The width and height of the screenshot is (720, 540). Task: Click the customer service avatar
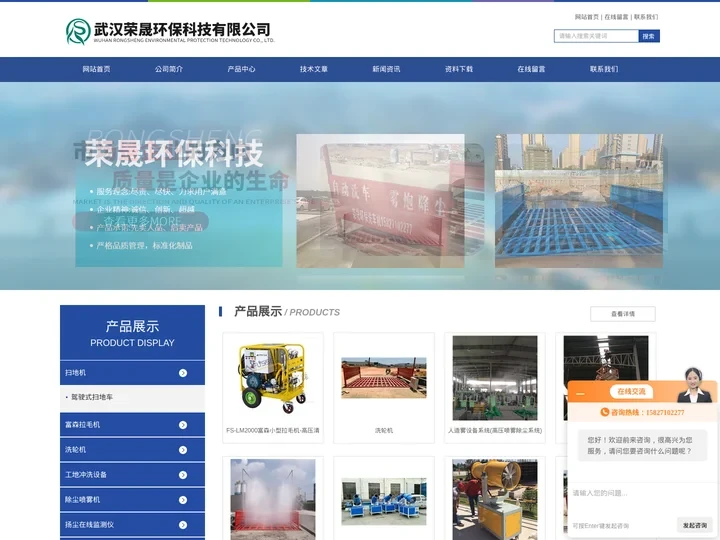tap(694, 386)
